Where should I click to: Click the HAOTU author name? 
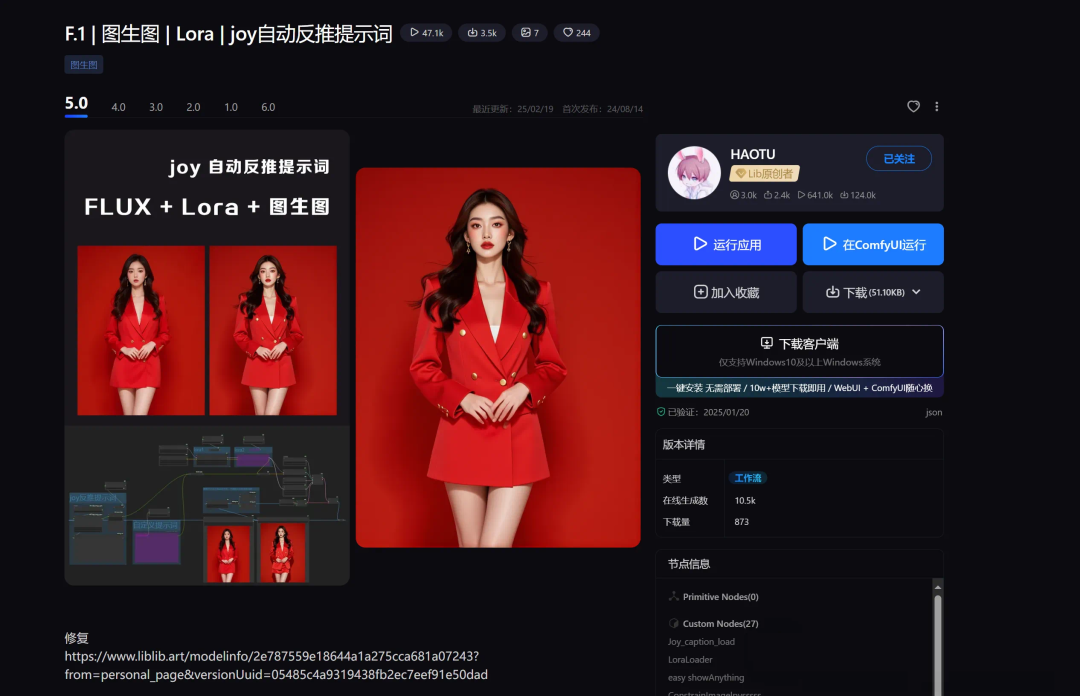click(753, 154)
